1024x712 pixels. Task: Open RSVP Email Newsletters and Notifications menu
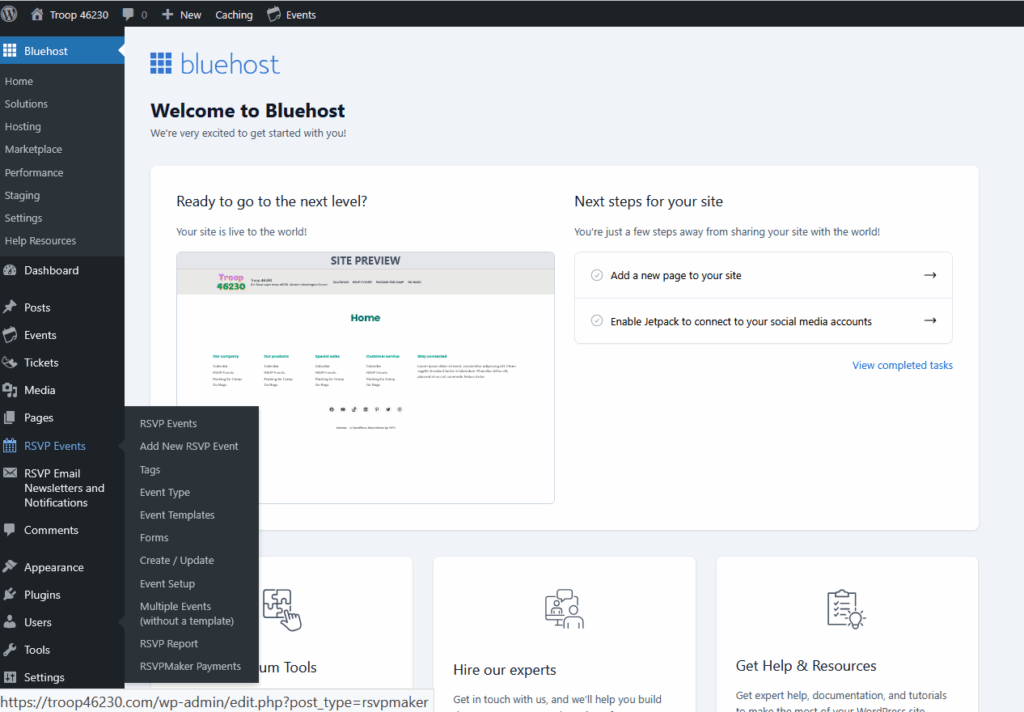[x=62, y=488]
